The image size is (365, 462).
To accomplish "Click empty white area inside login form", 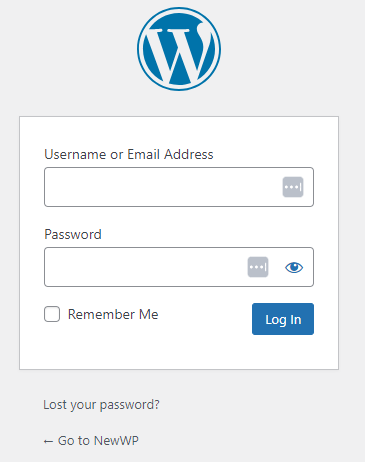I will click(179, 353).
